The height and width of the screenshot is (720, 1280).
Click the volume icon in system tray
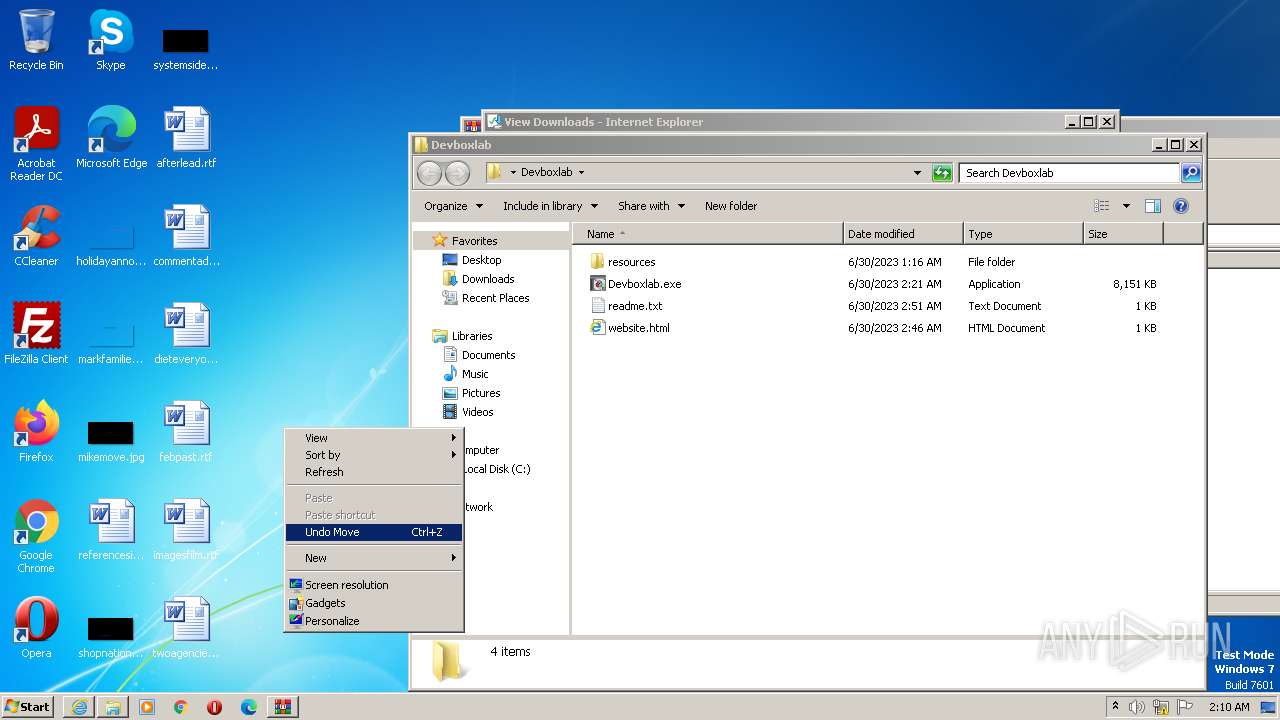(x=1137, y=707)
